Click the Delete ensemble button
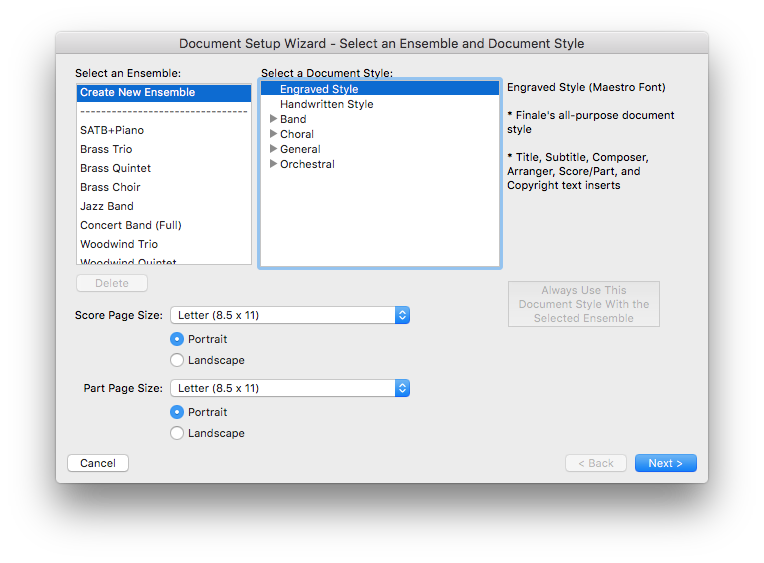 (112, 283)
